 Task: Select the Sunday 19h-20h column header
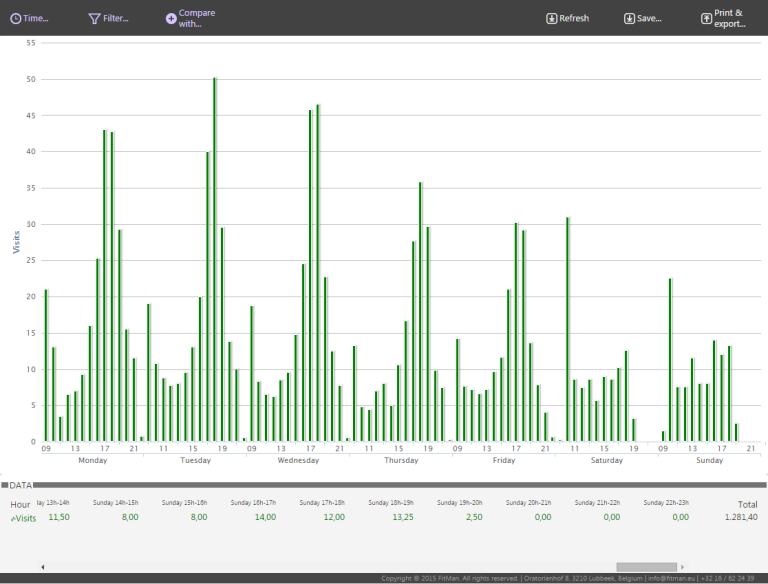coord(460,503)
